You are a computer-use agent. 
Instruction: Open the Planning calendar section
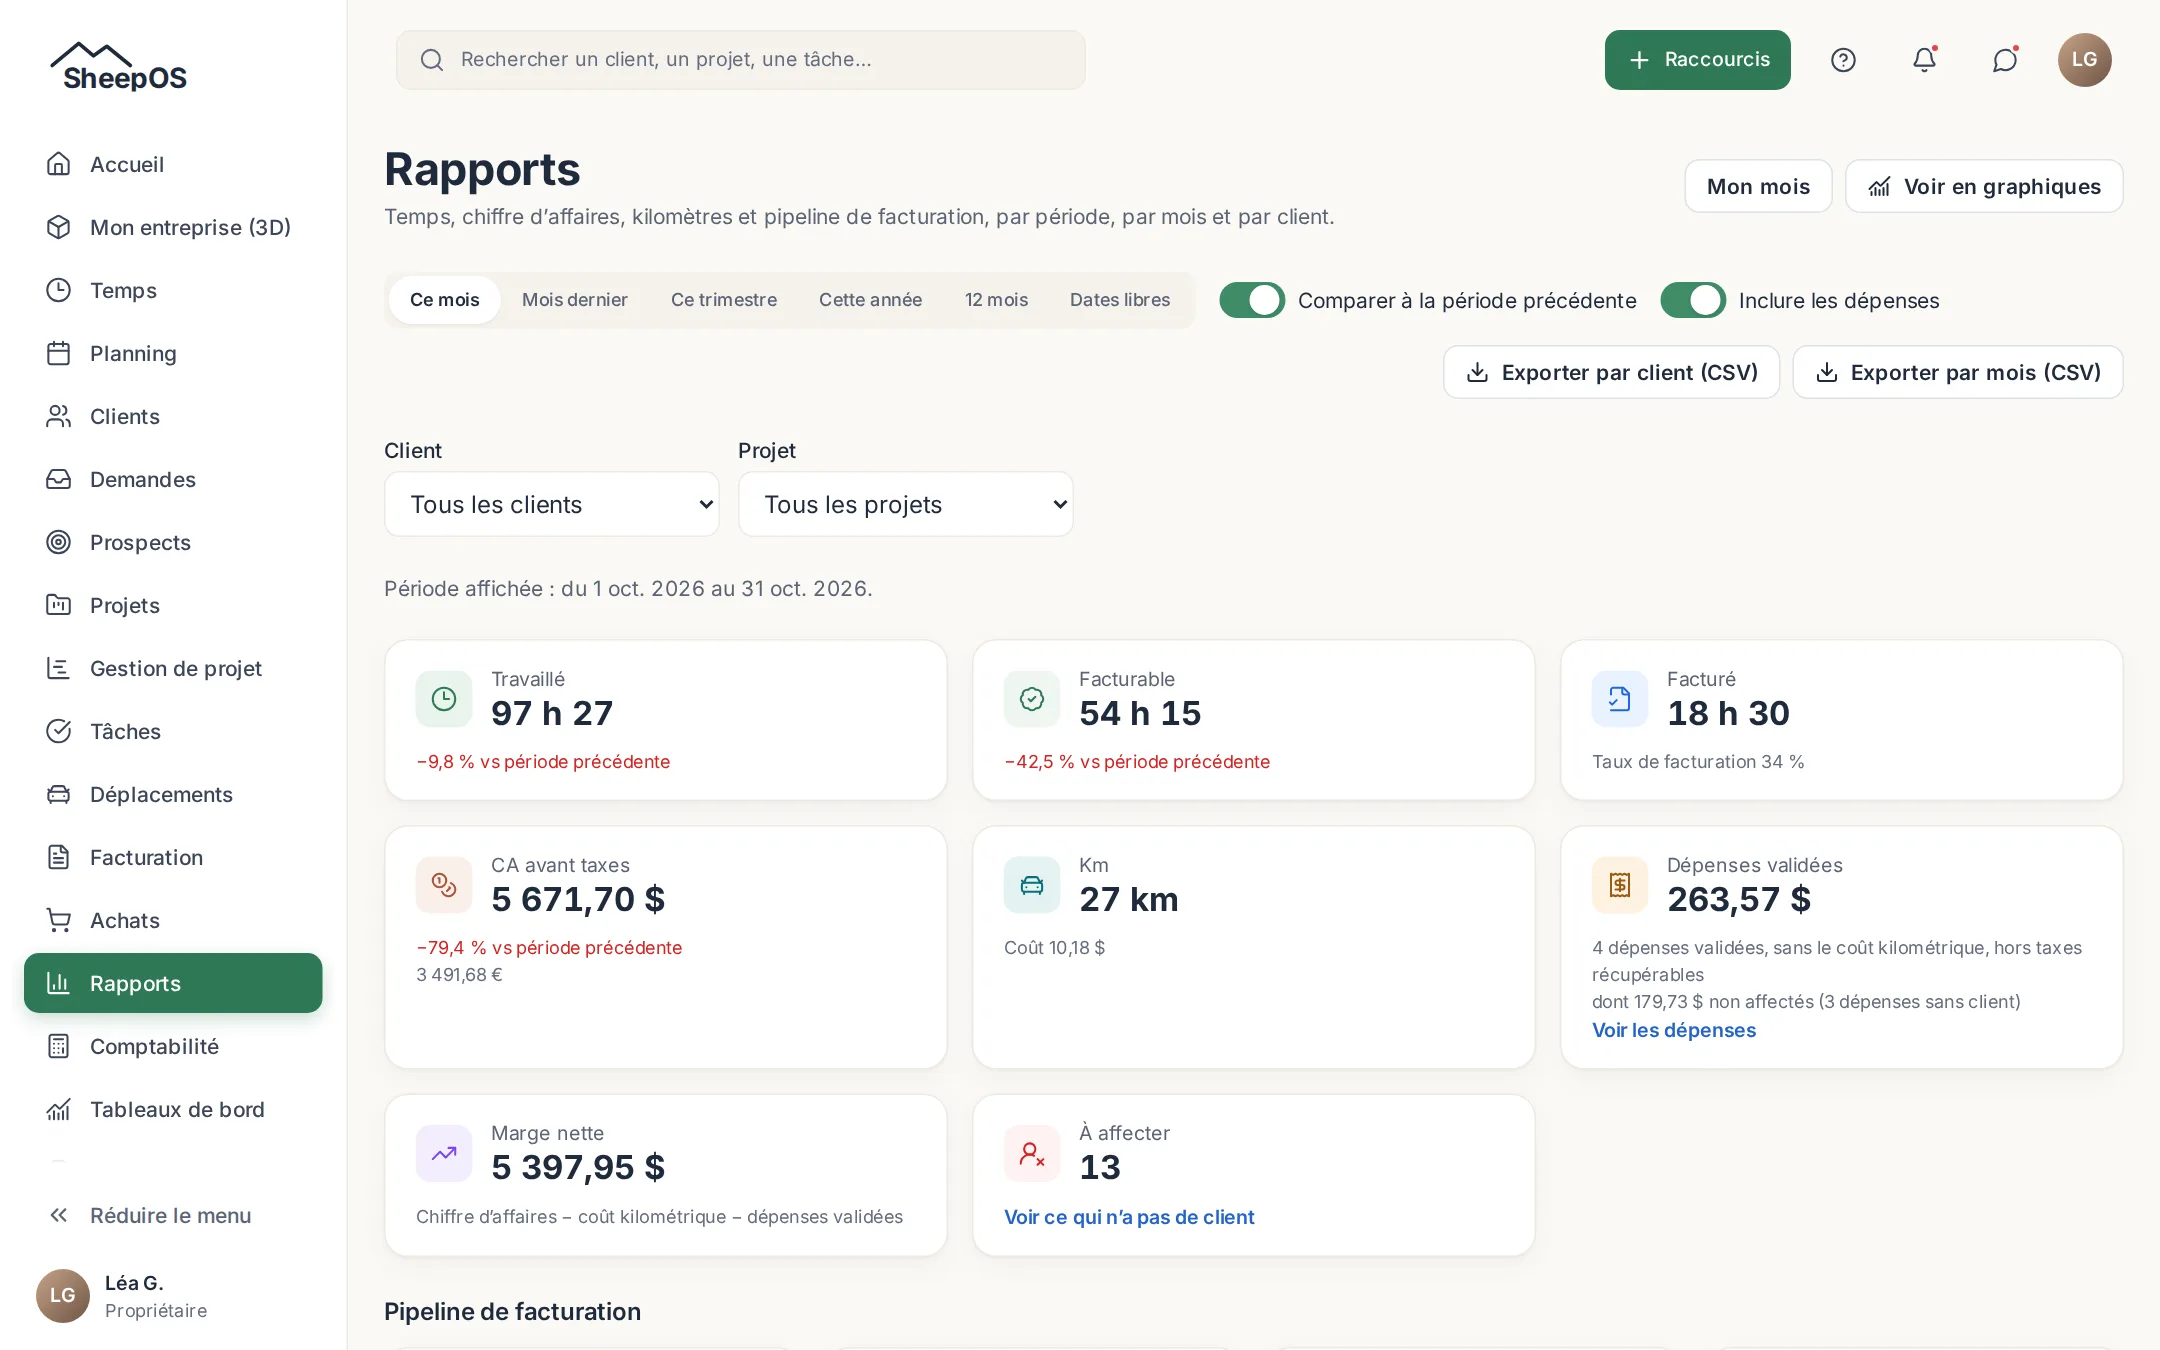click(x=173, y=353)
